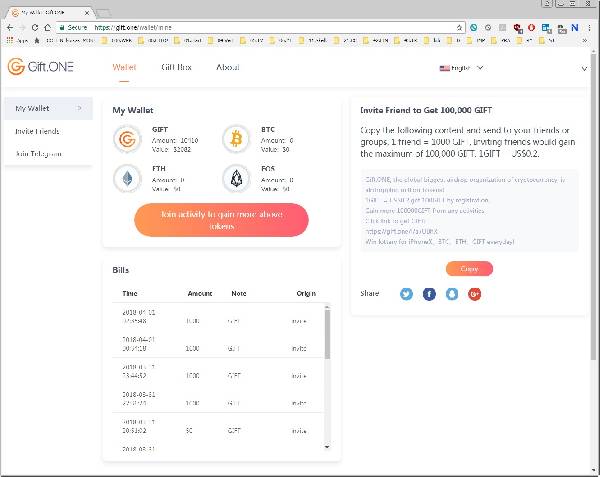Viewport: 600px width, 477px height.
Task: Click the Amount column header
Action: [x=200, y=293]
